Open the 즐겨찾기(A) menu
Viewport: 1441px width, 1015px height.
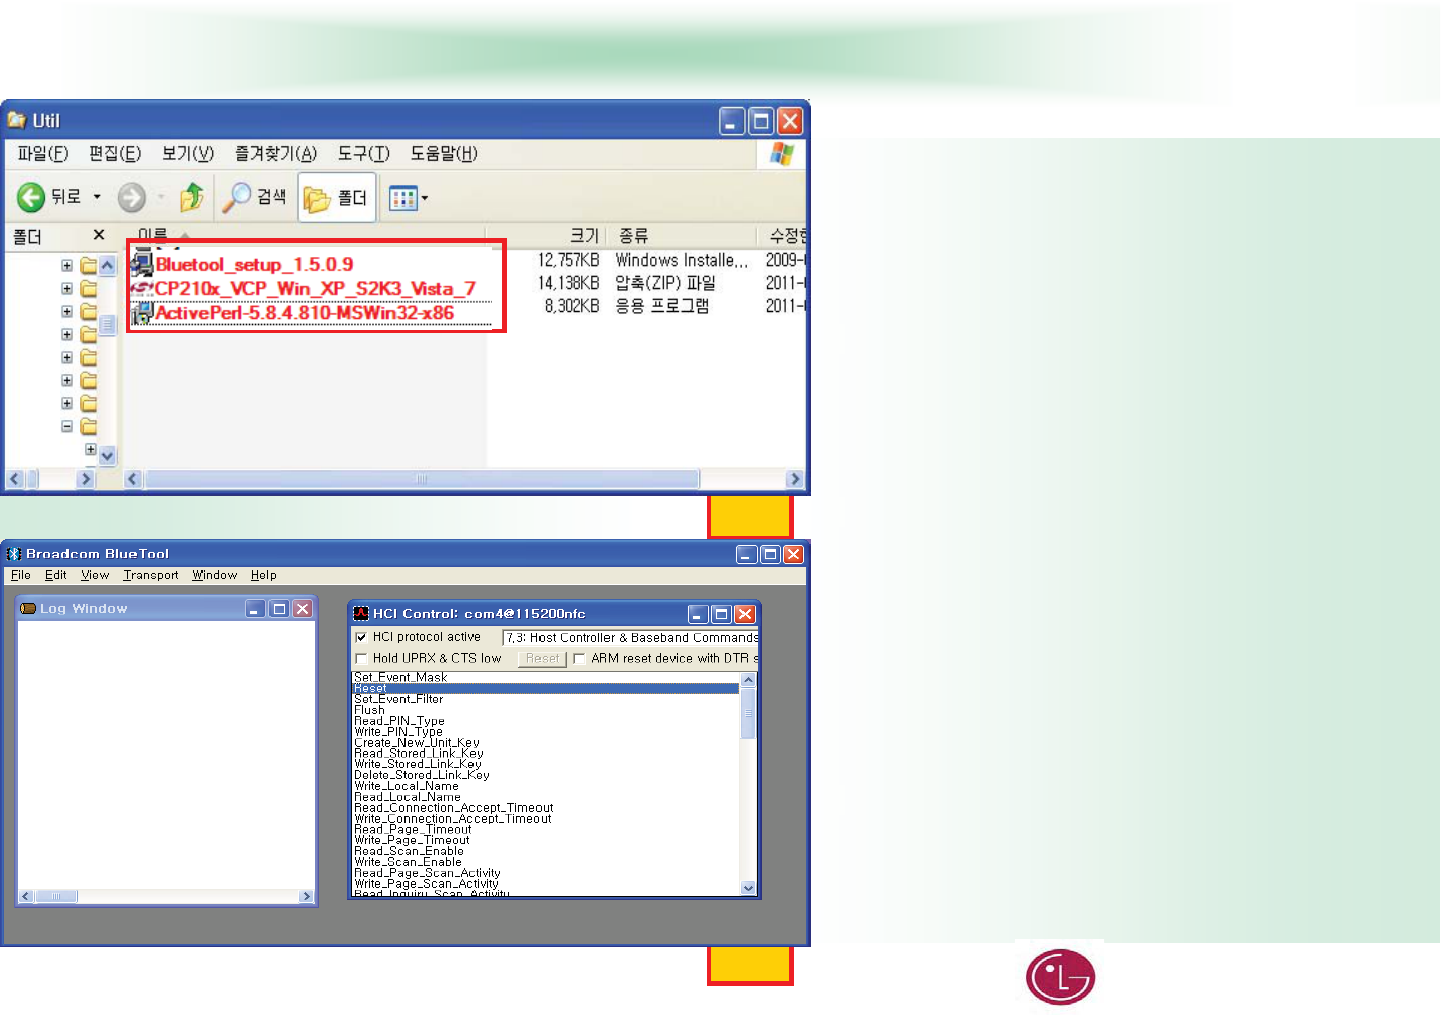click(x=276, y=153)
